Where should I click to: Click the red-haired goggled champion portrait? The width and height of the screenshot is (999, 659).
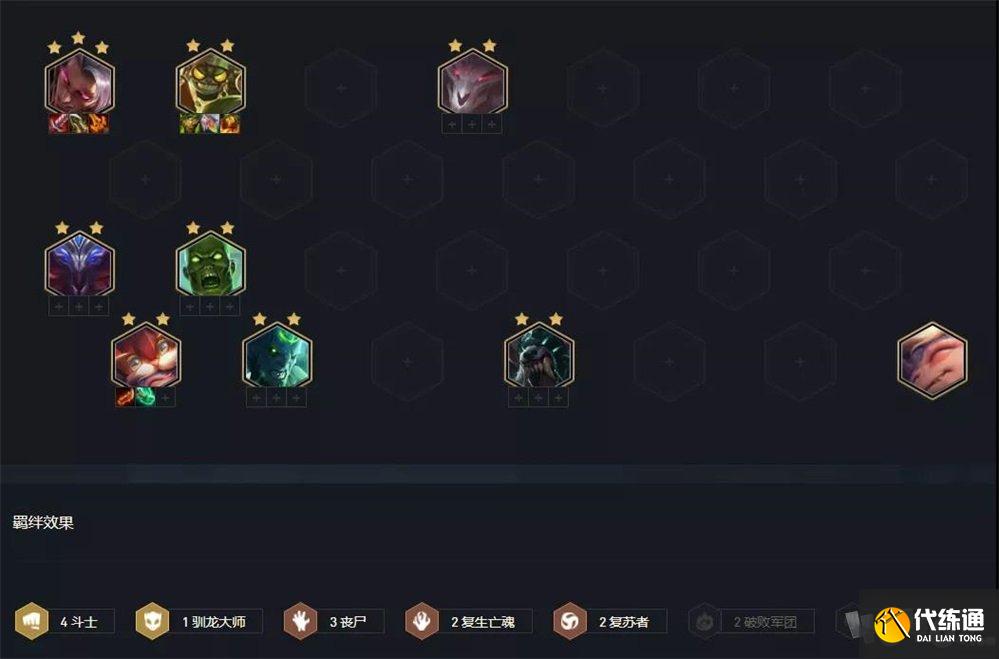(146, 356)
